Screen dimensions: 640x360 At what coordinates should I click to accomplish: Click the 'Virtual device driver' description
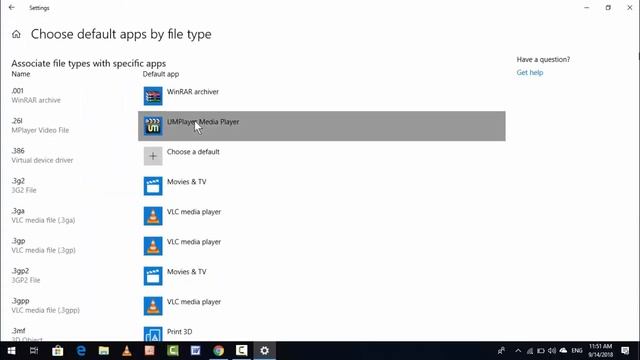(x=42, y=160)
